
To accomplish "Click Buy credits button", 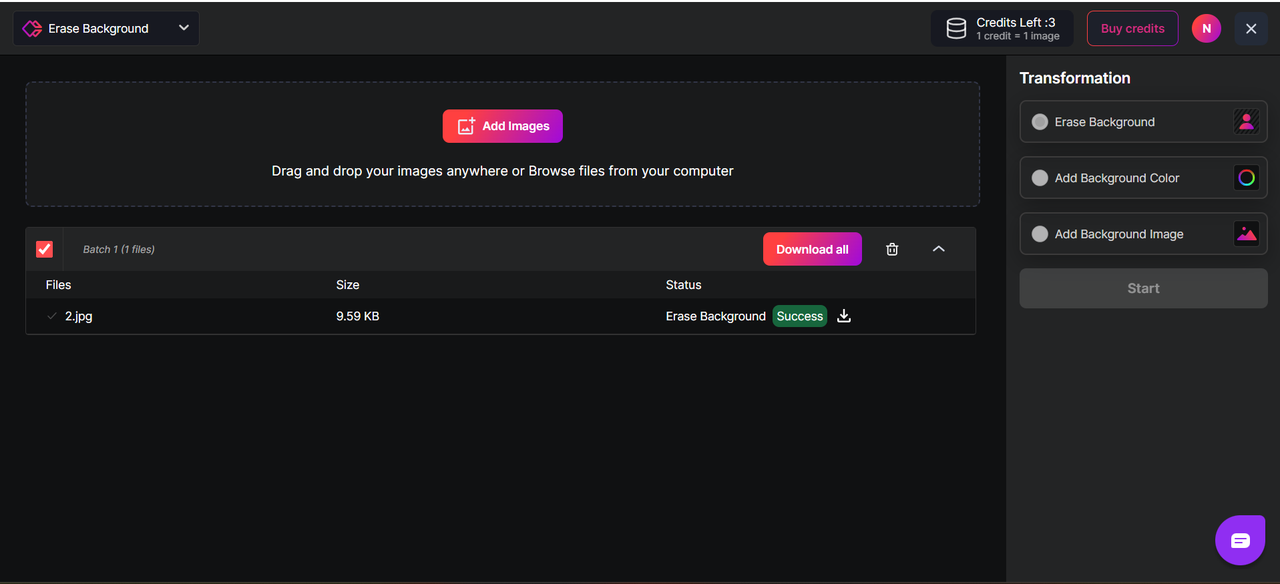I will point(1132,28).
